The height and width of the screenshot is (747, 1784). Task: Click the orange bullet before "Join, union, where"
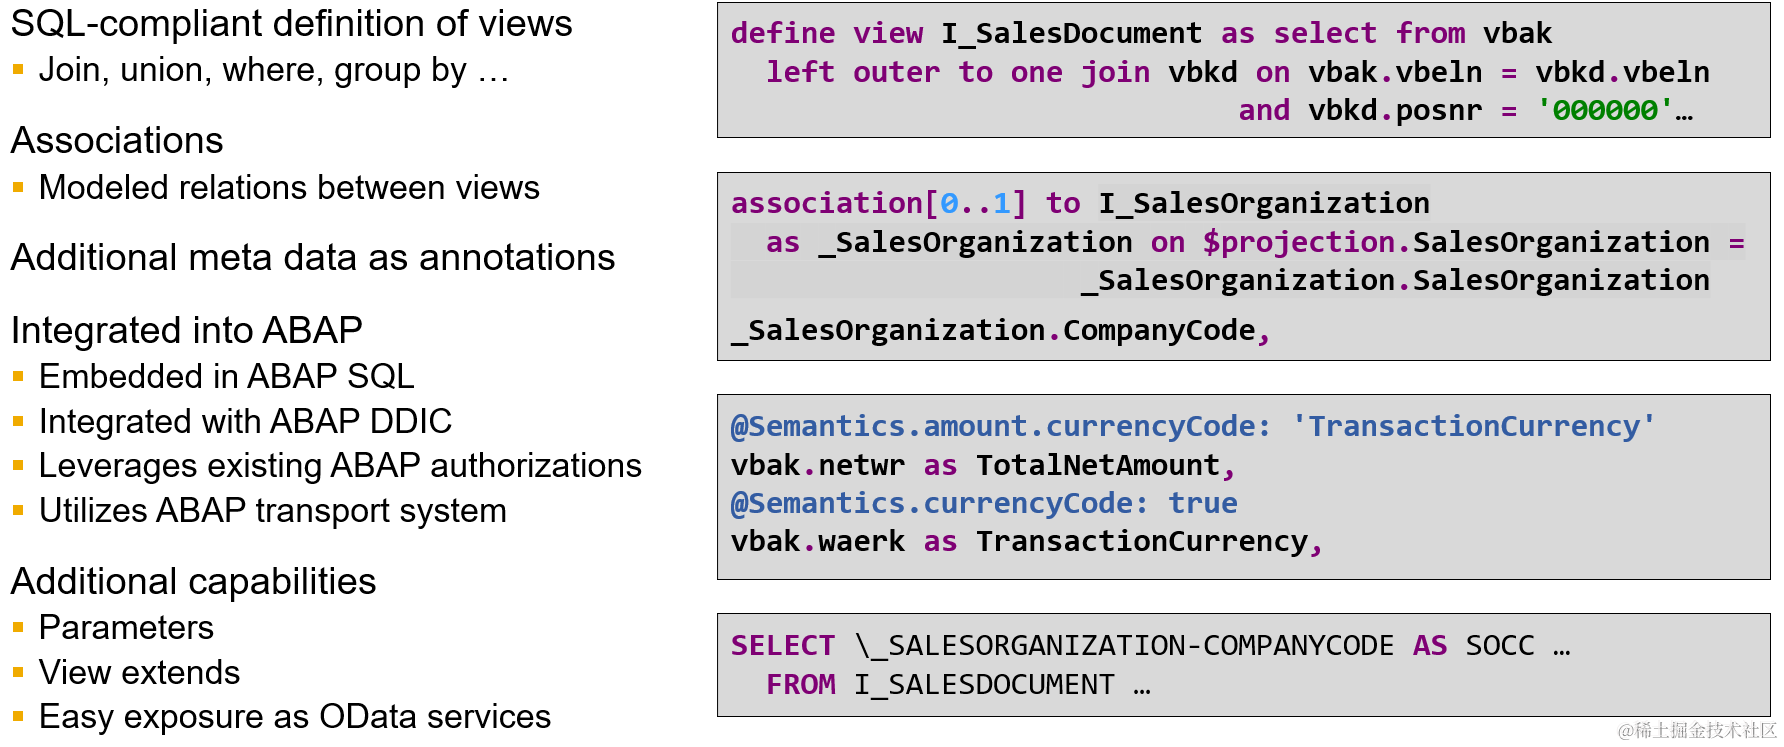coord(18,69)
